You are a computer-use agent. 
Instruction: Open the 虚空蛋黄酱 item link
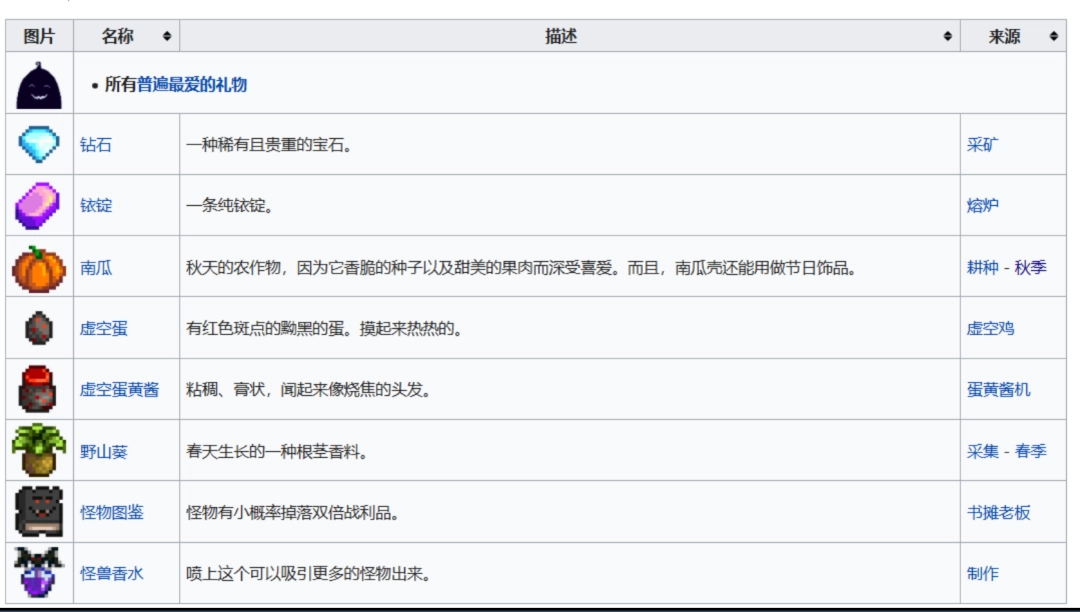119,390
